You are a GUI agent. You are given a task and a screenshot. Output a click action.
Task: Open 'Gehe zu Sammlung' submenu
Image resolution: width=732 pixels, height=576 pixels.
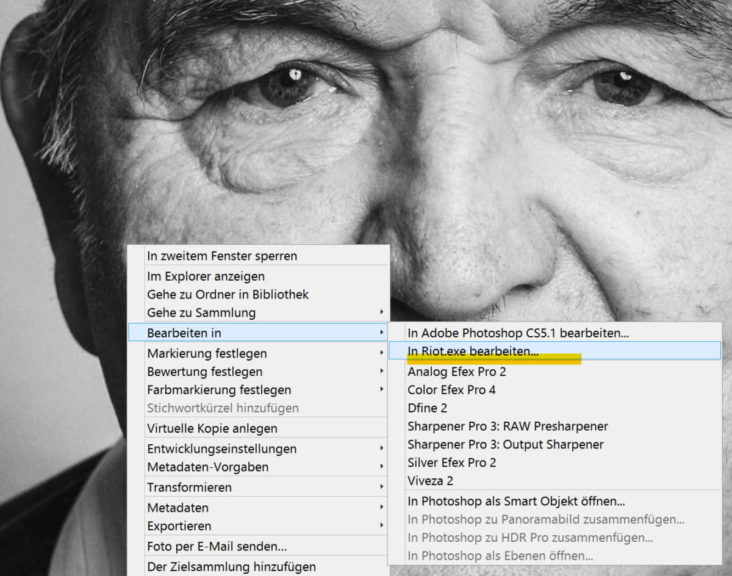pyautogui.click(x=258, y=313)
